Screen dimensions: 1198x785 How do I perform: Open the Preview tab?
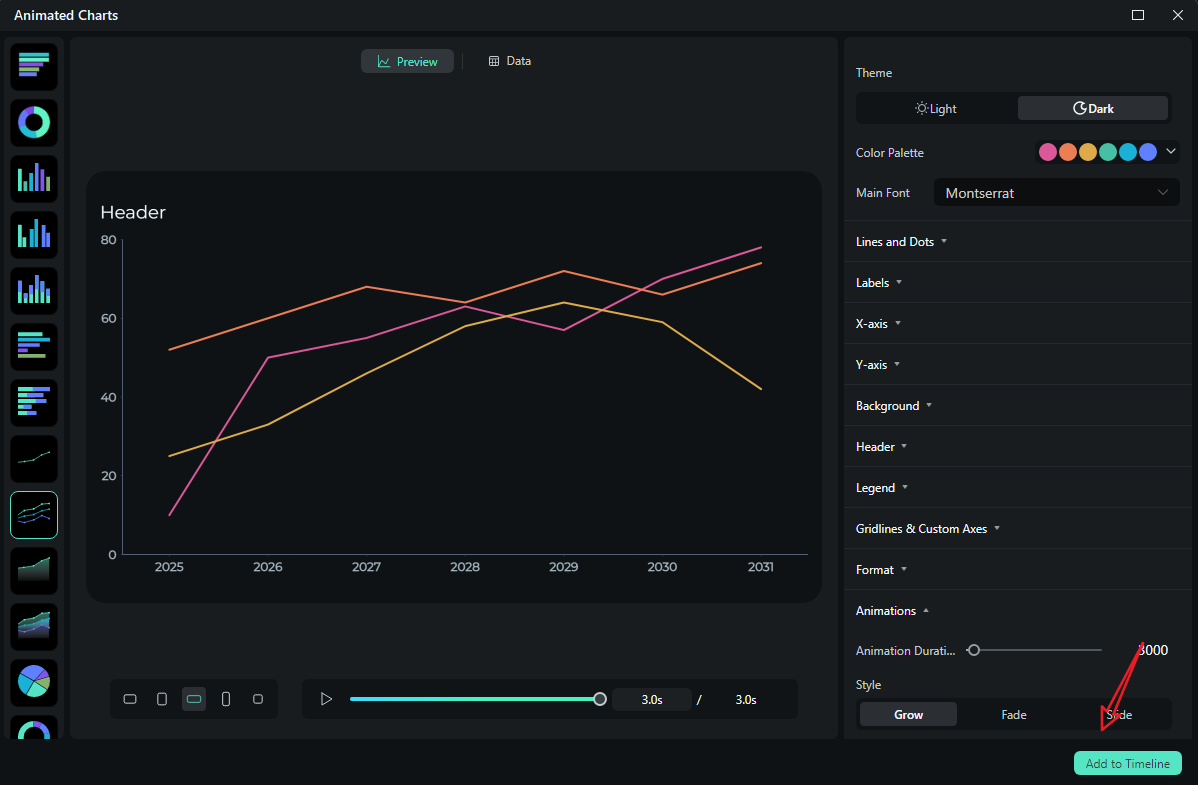(x=407, y=61)
